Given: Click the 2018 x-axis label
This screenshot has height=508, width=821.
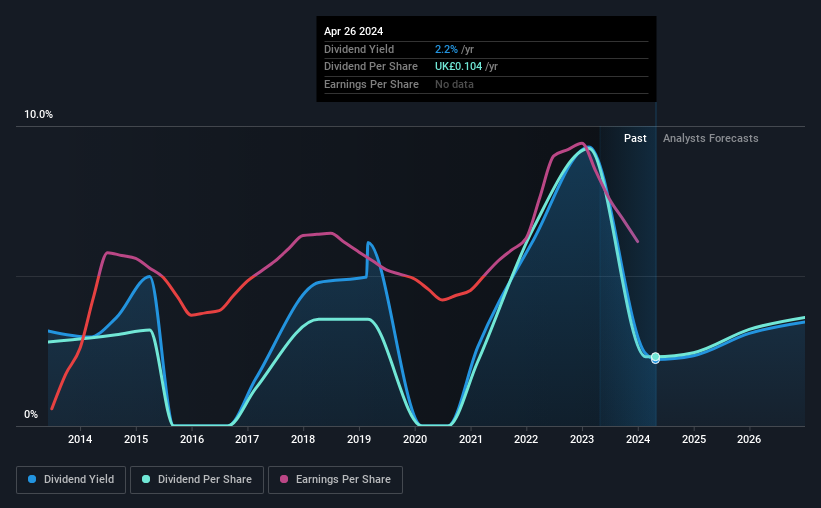Looking at the screenshot, I should click(x=303, y=439).
